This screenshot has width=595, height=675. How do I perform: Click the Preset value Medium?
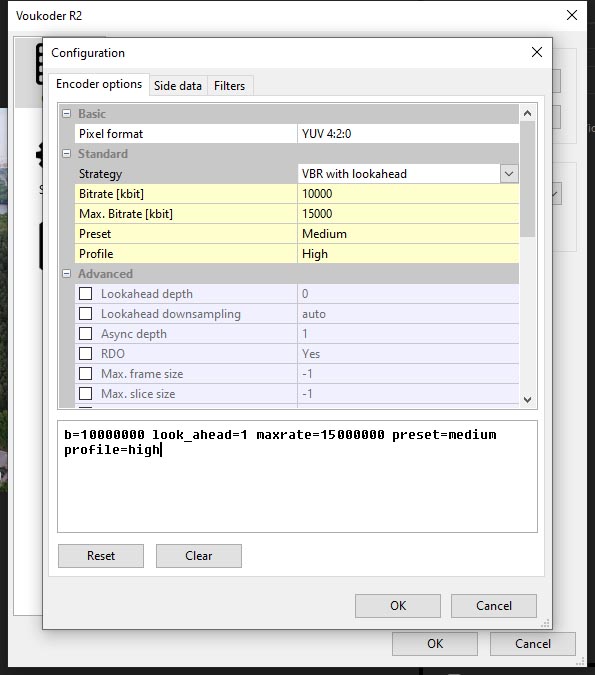click(x=408, y=234)
